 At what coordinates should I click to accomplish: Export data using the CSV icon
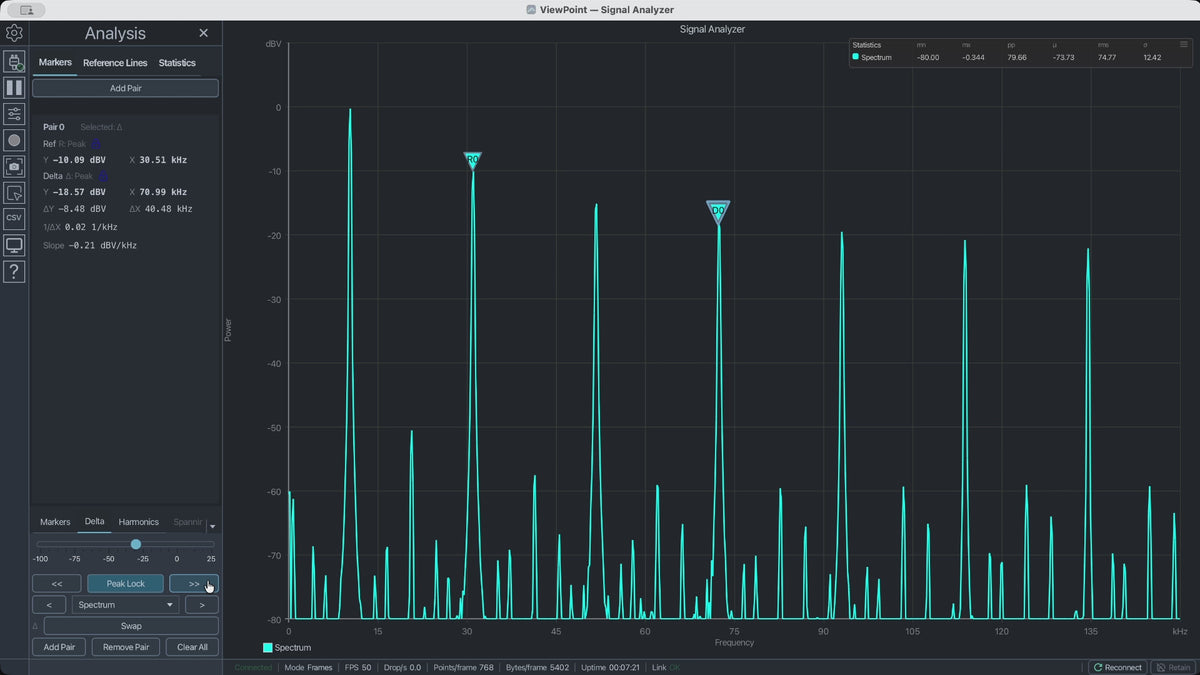(14, 218)
